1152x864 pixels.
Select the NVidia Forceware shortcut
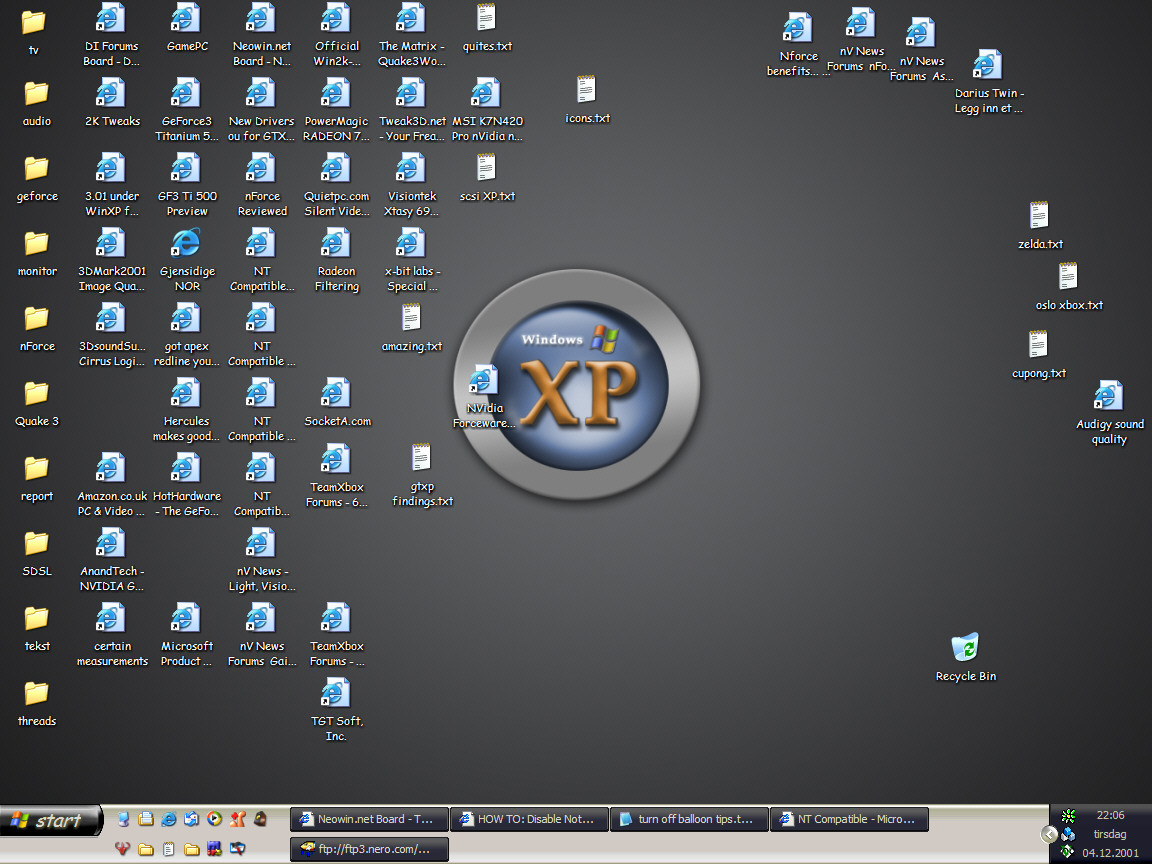pos(484,397)
